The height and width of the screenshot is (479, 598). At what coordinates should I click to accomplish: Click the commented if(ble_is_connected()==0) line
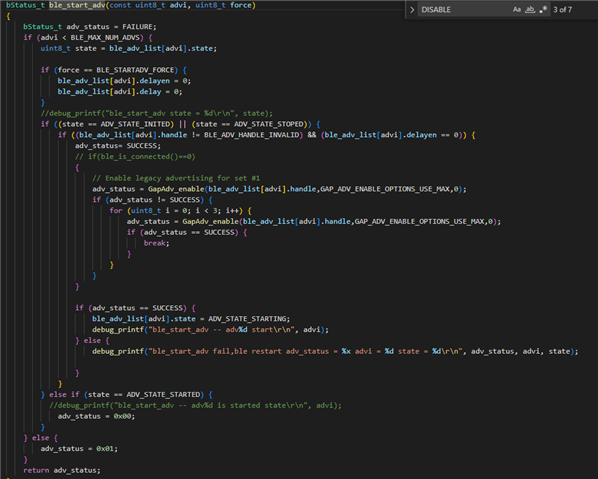(x=135, y=156)
